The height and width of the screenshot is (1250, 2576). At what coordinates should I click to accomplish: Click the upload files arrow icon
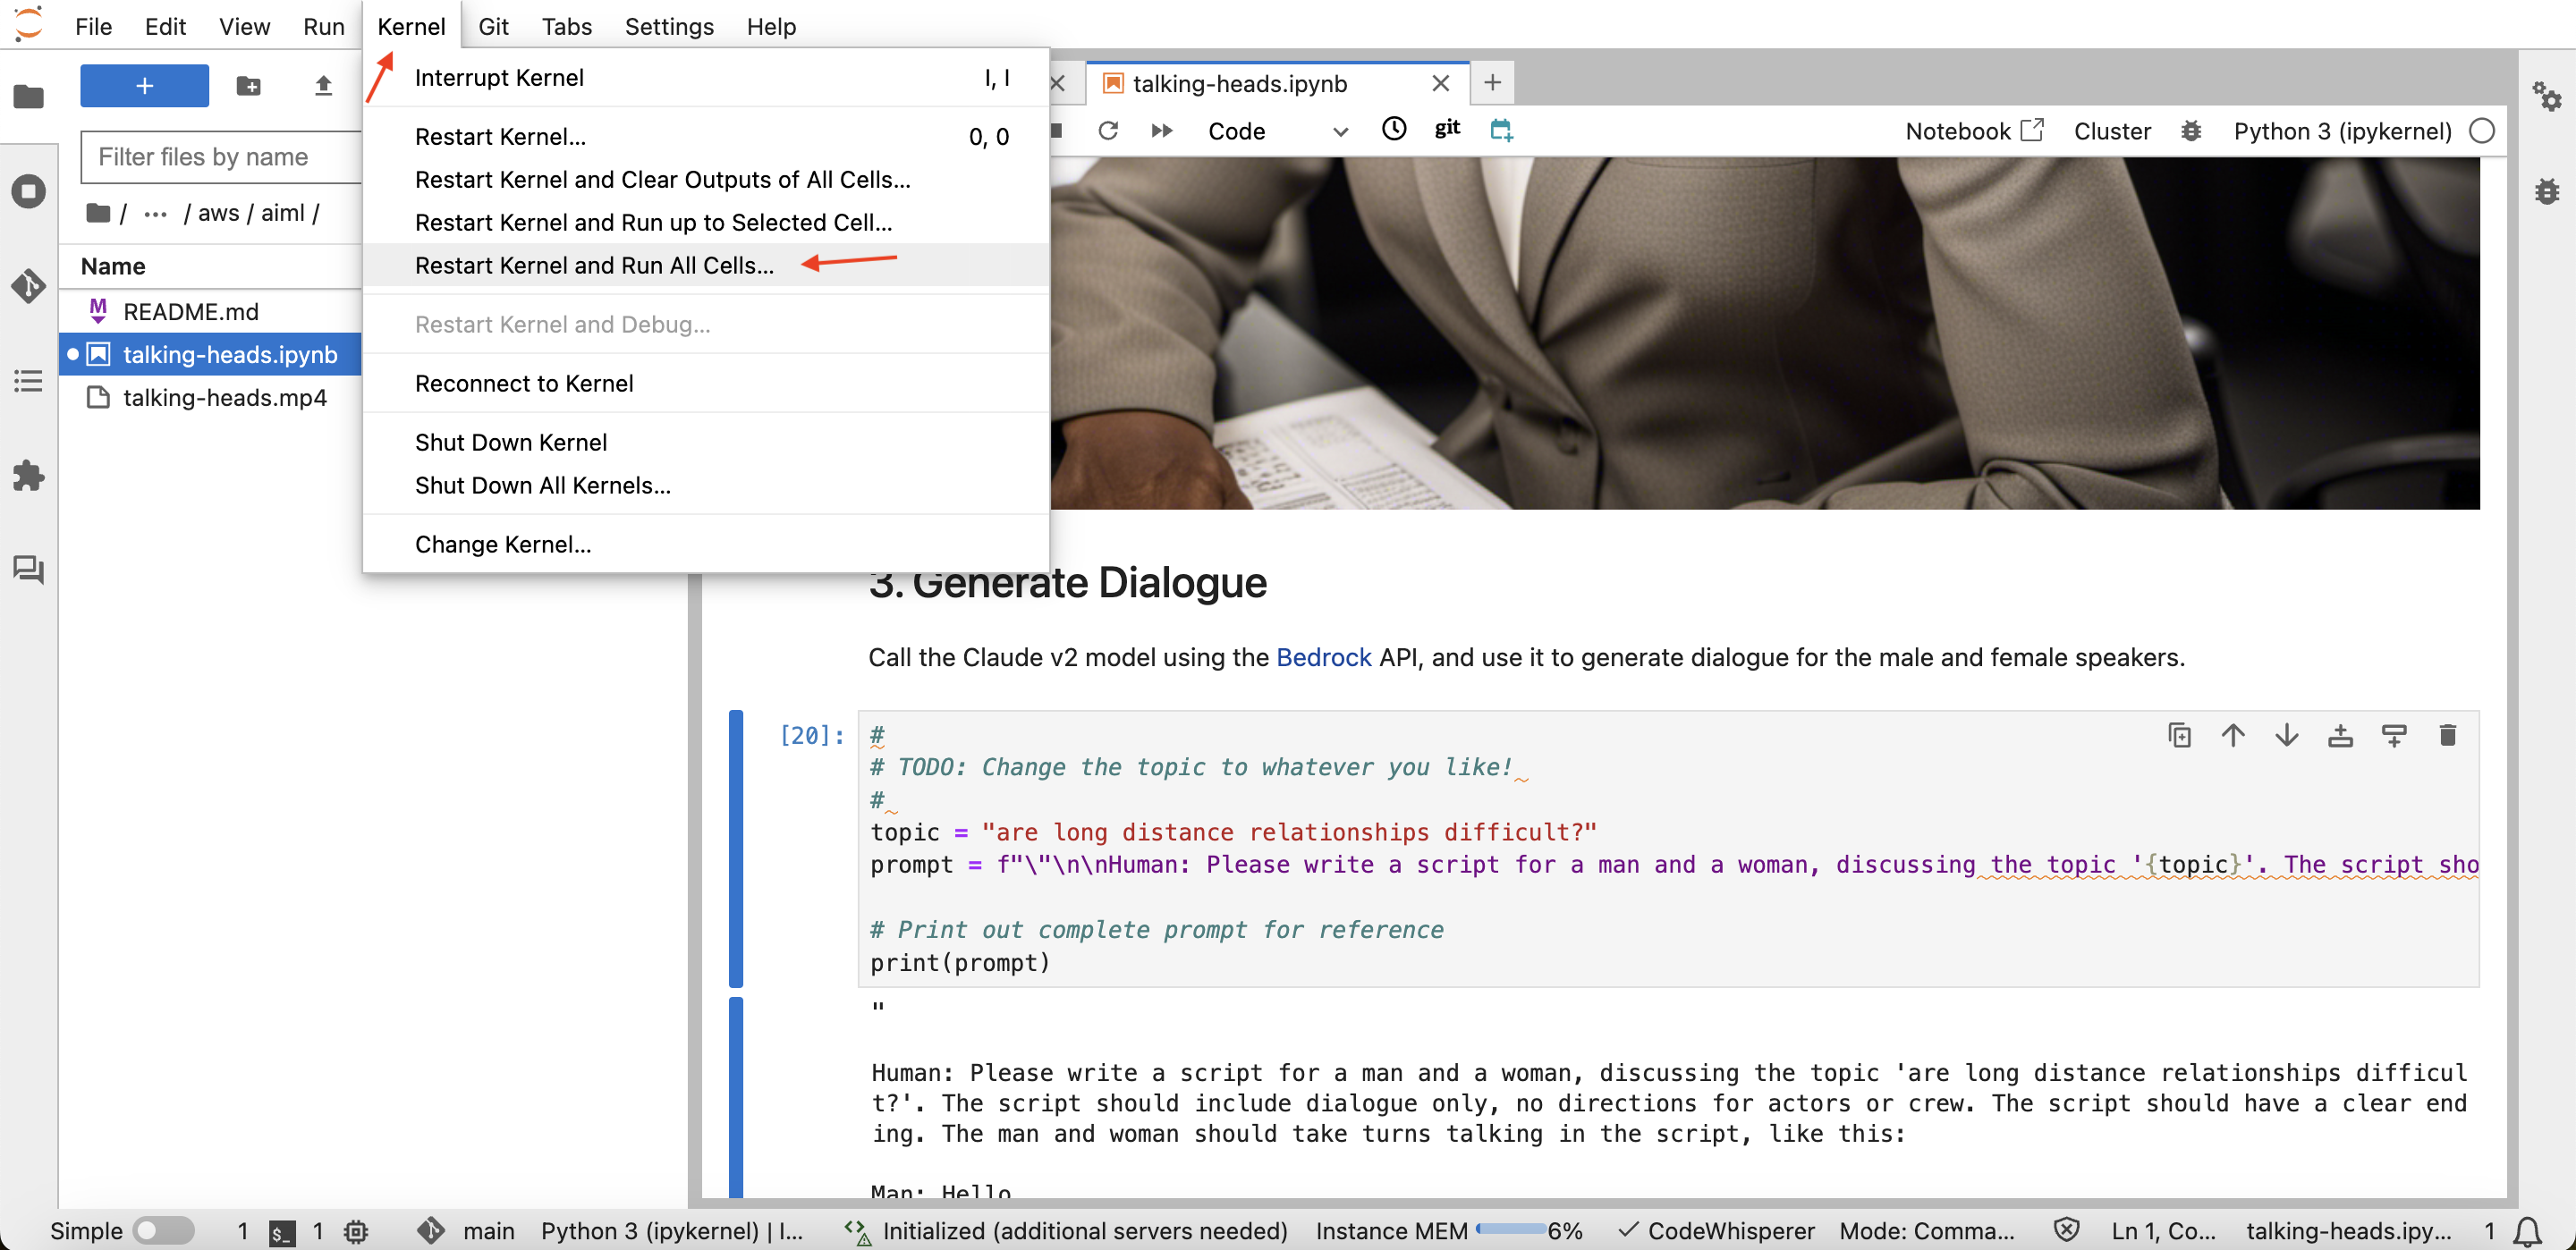(322, 86)
